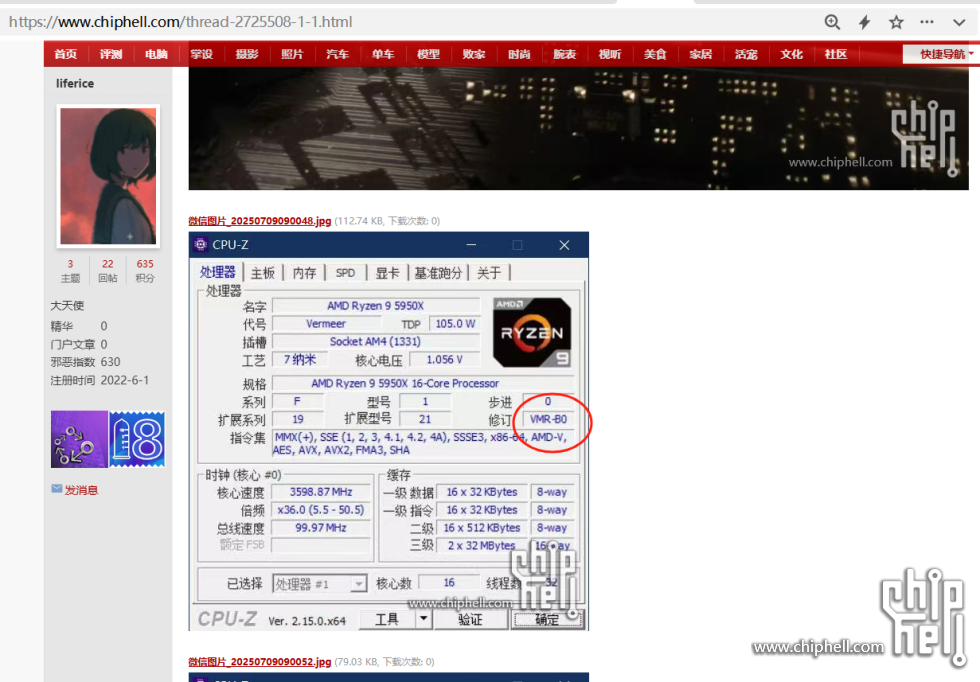Click the liferice avatar picture
This screenshot has width=980, height=682.
108,176
